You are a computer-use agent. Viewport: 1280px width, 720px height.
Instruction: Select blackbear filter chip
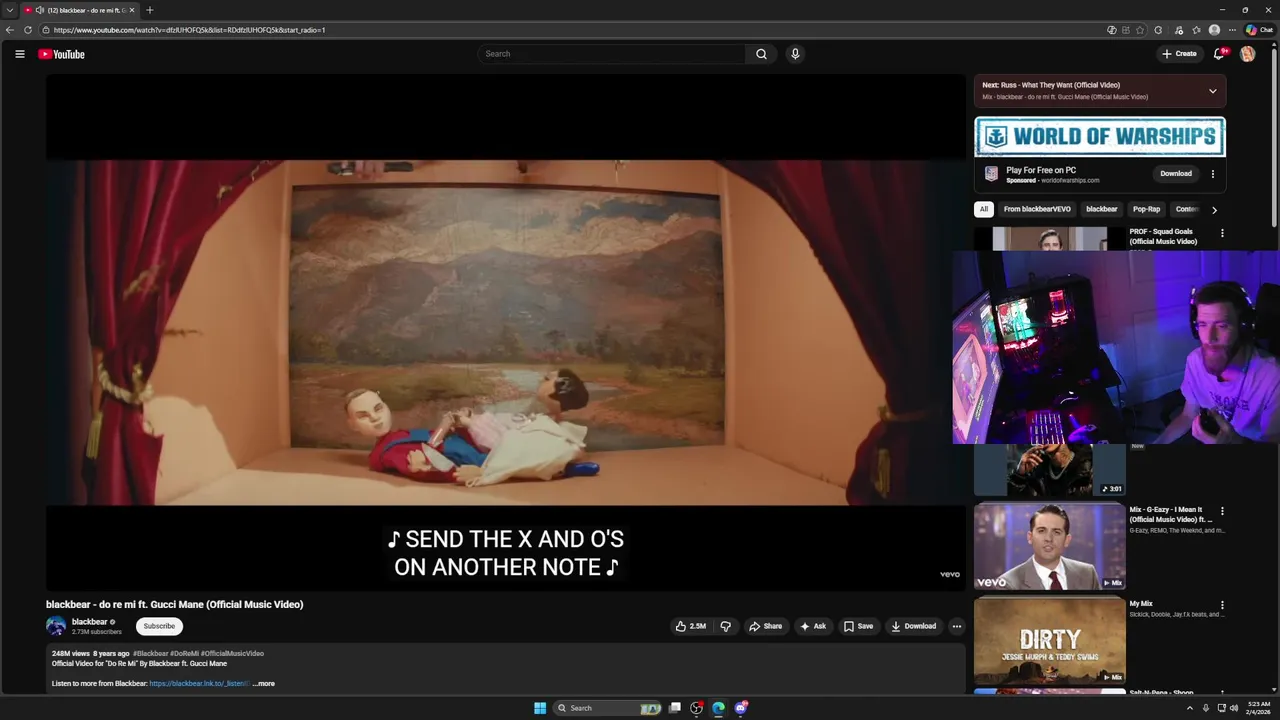[1101, 210]
